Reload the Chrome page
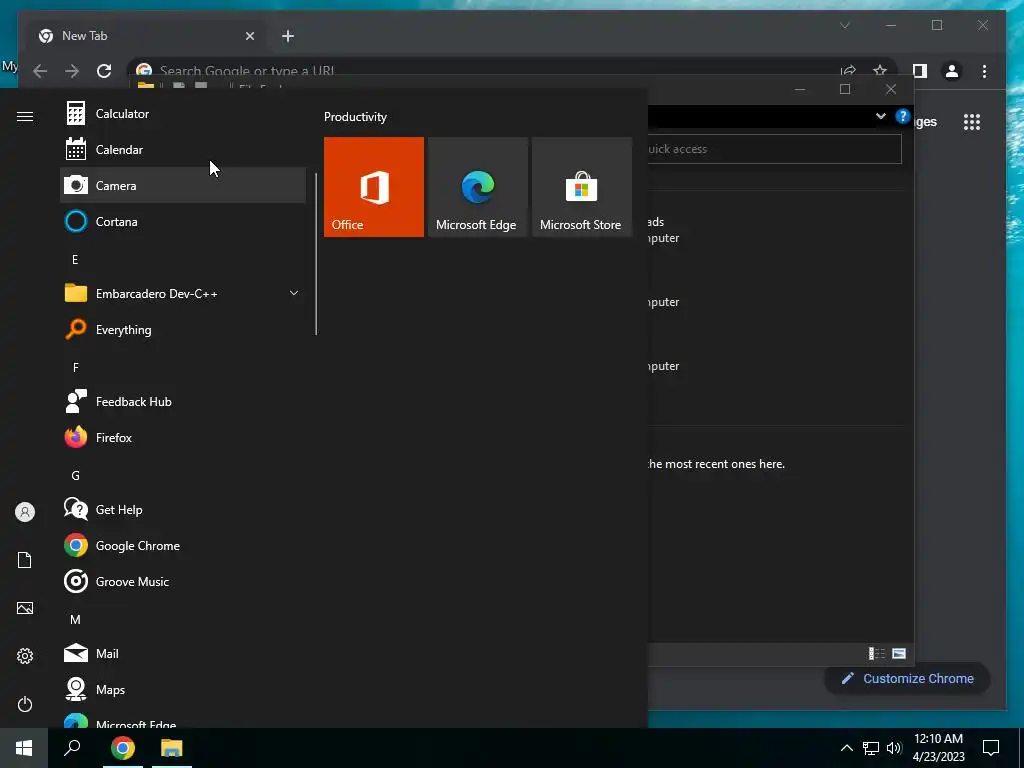1024x768 pixels. pyautogui.click(x=104, y=71)
